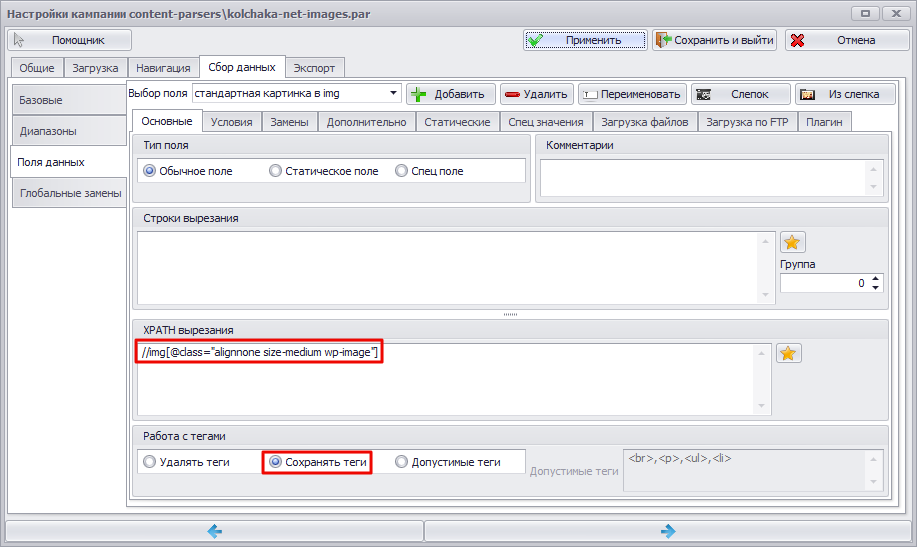Go to next page with right arrow
This screenshot has width=917, height=547.
click(x=668, y=531)
